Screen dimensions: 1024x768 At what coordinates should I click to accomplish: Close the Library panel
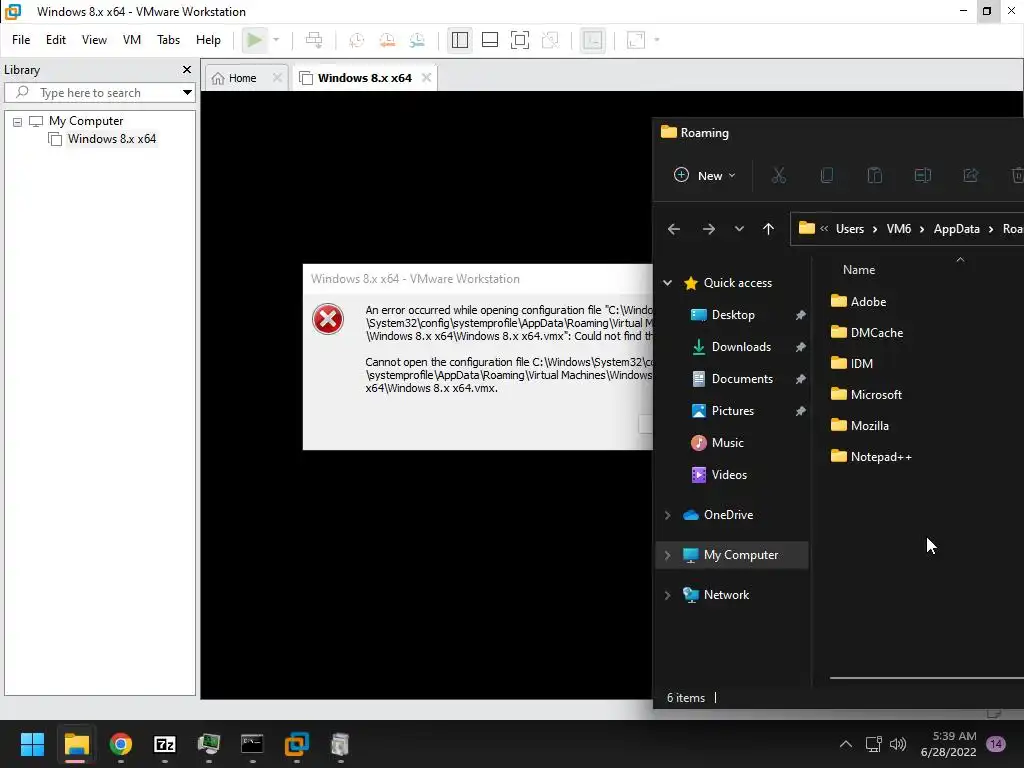click(x=187, y=69)
